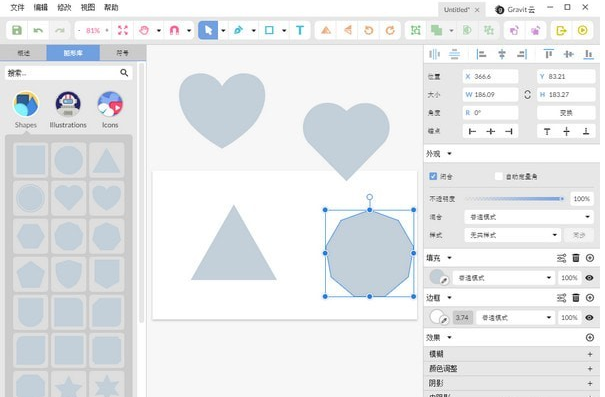
Task: Open the fill color swatch
Action: coord(438,277)
